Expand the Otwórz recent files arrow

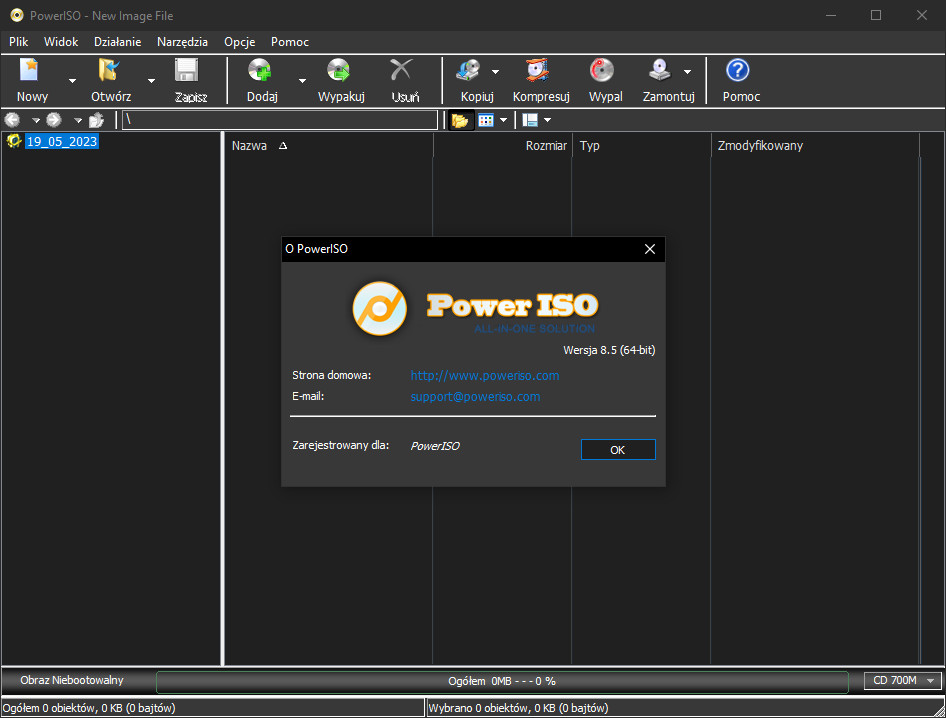[x=151, y=81]
